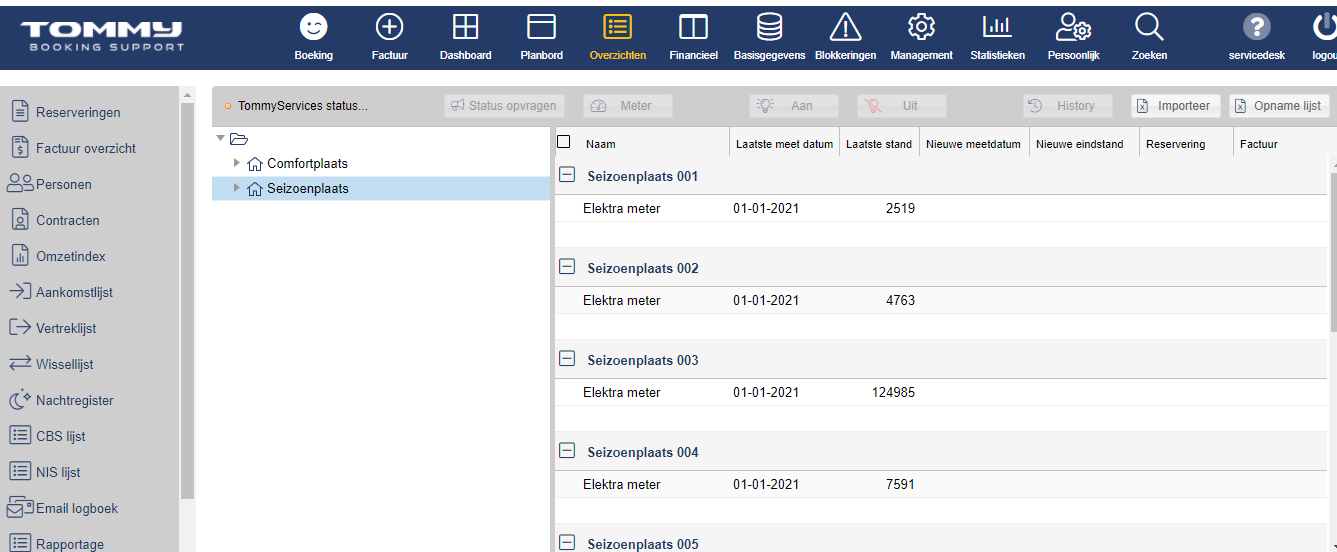Click stand value 2519

(x=900, y=208)
